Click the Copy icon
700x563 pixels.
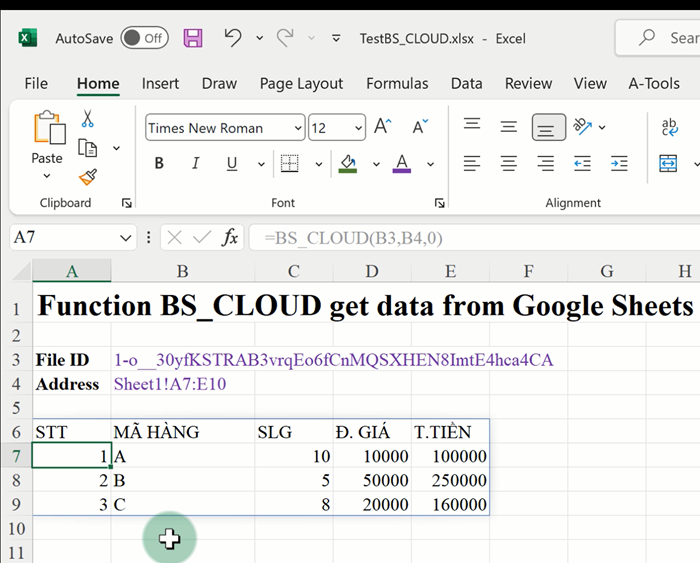[88, 148]
